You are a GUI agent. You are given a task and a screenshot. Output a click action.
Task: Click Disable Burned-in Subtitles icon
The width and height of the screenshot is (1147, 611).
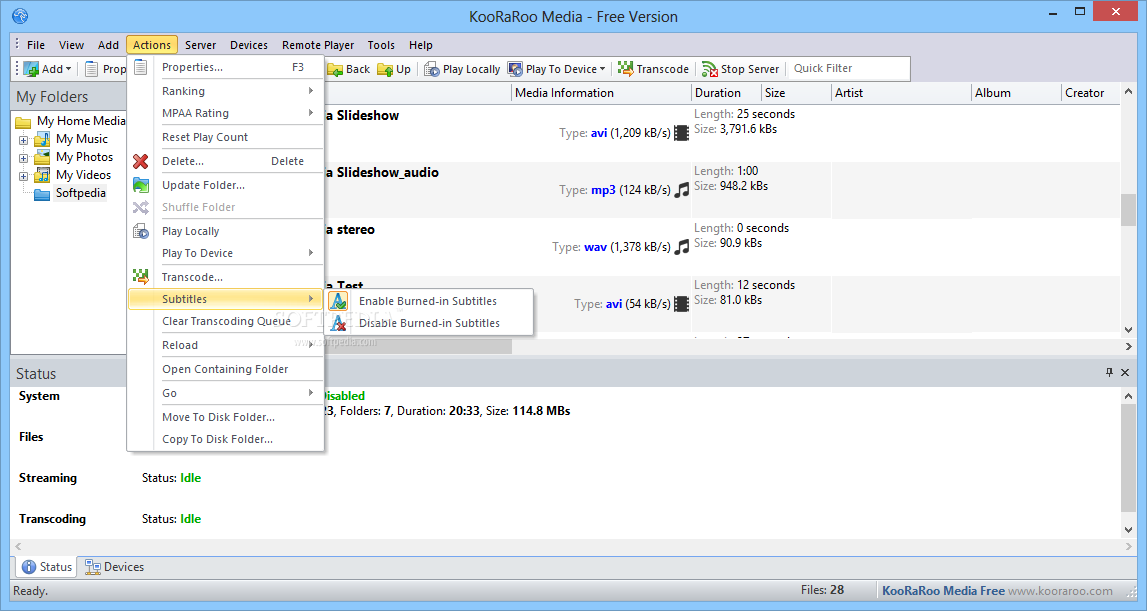pyautogui.click(x=338, y=323)
